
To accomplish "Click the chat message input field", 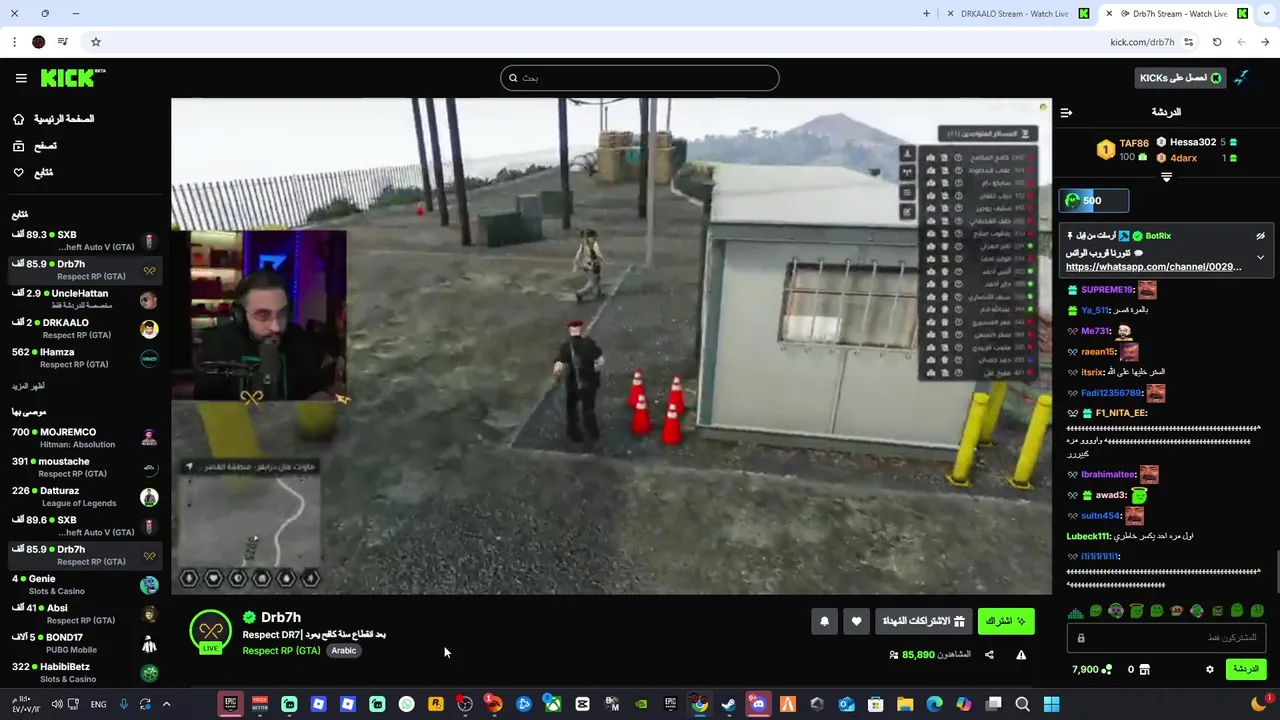I will point(1166,638).
